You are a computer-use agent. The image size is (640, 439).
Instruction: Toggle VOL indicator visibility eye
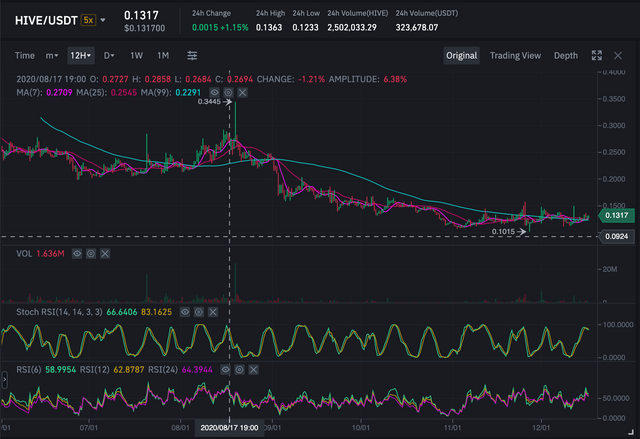[x=77, y=254]
